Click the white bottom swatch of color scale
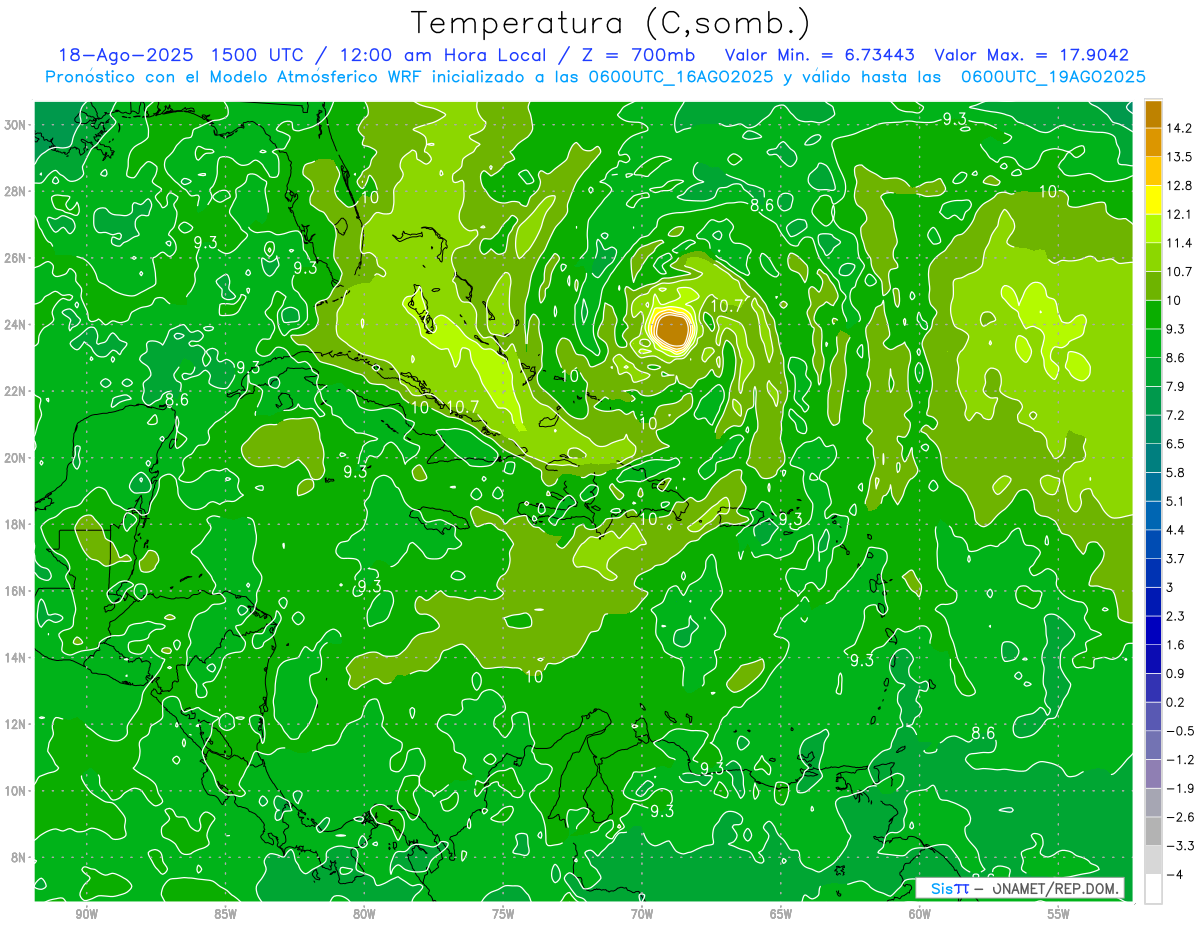The width and height of the screenshot is (1200, 927). [1153, 889]
